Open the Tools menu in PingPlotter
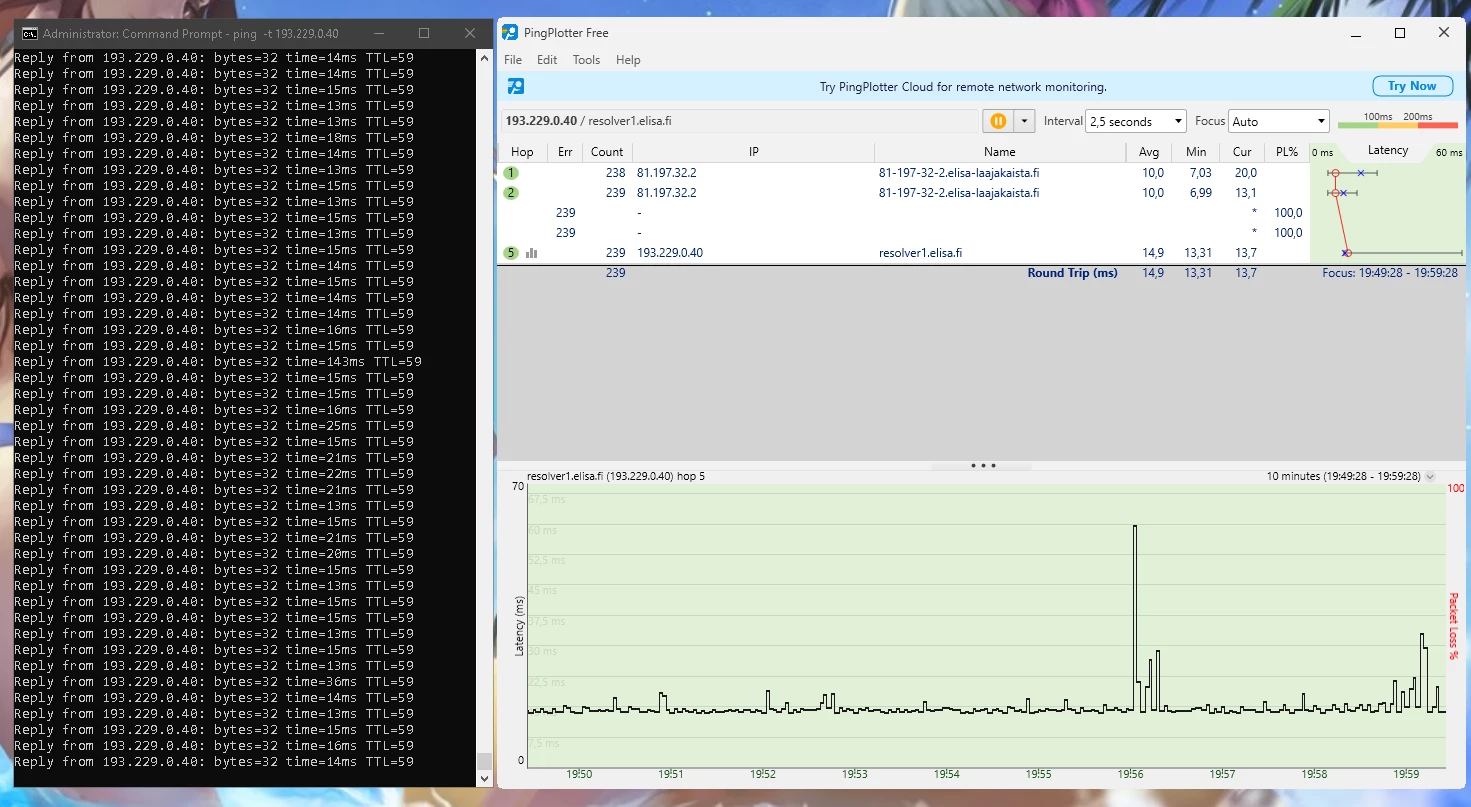This screenshot has width=1471, height=807. [586, 60]
